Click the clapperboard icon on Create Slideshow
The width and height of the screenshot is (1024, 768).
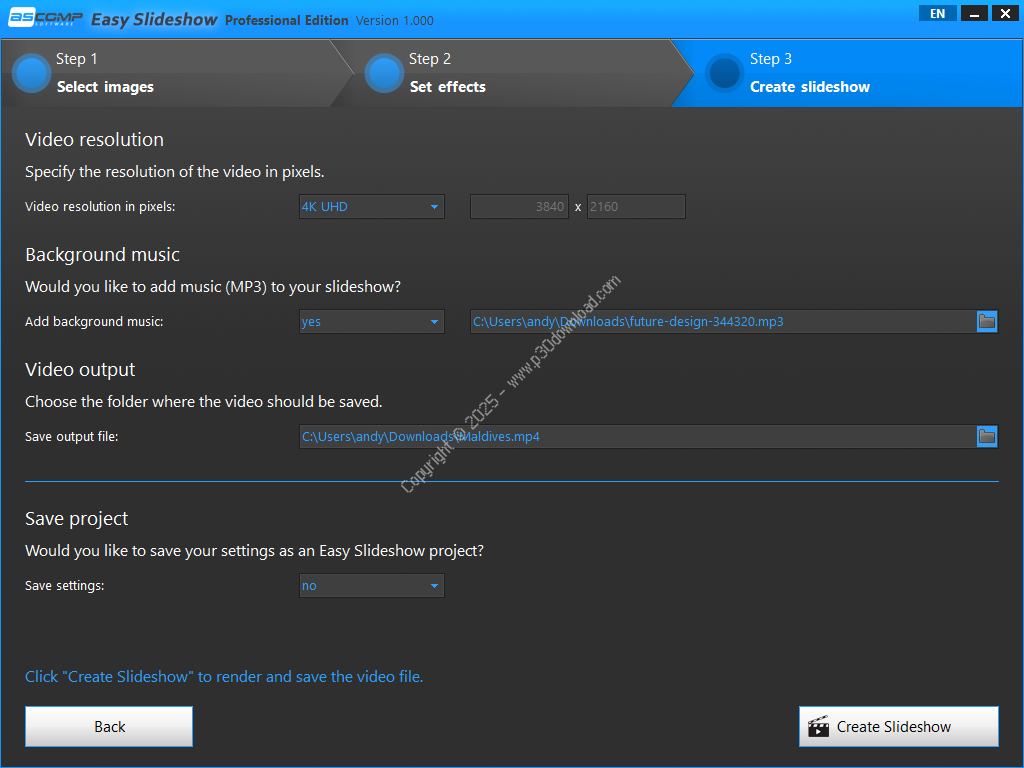819,727
